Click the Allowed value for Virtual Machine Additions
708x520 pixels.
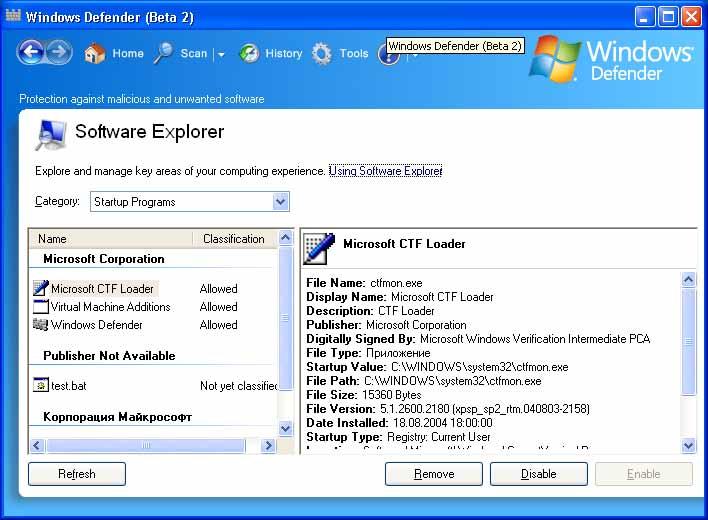pyautogui.click(x=219, y=307)
